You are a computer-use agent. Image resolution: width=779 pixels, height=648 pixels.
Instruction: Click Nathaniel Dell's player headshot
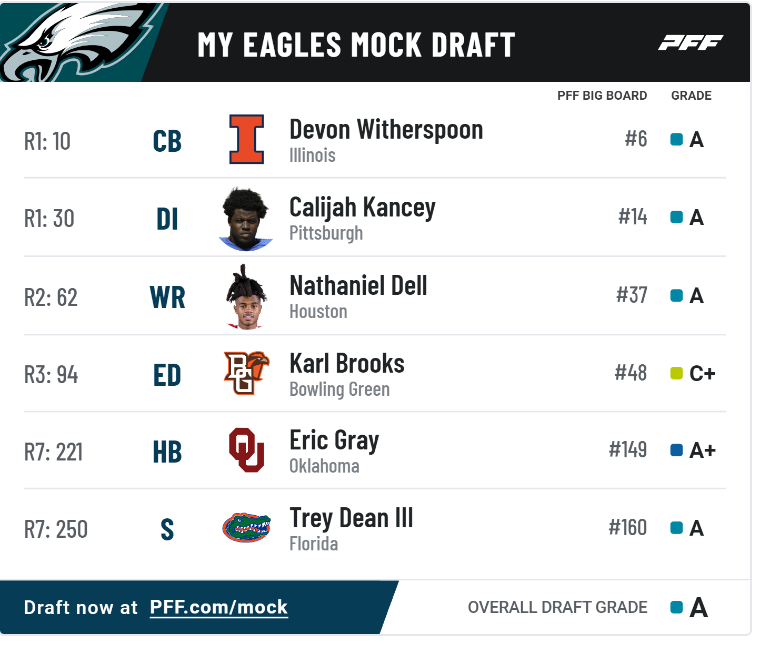(x=246, y=296)
